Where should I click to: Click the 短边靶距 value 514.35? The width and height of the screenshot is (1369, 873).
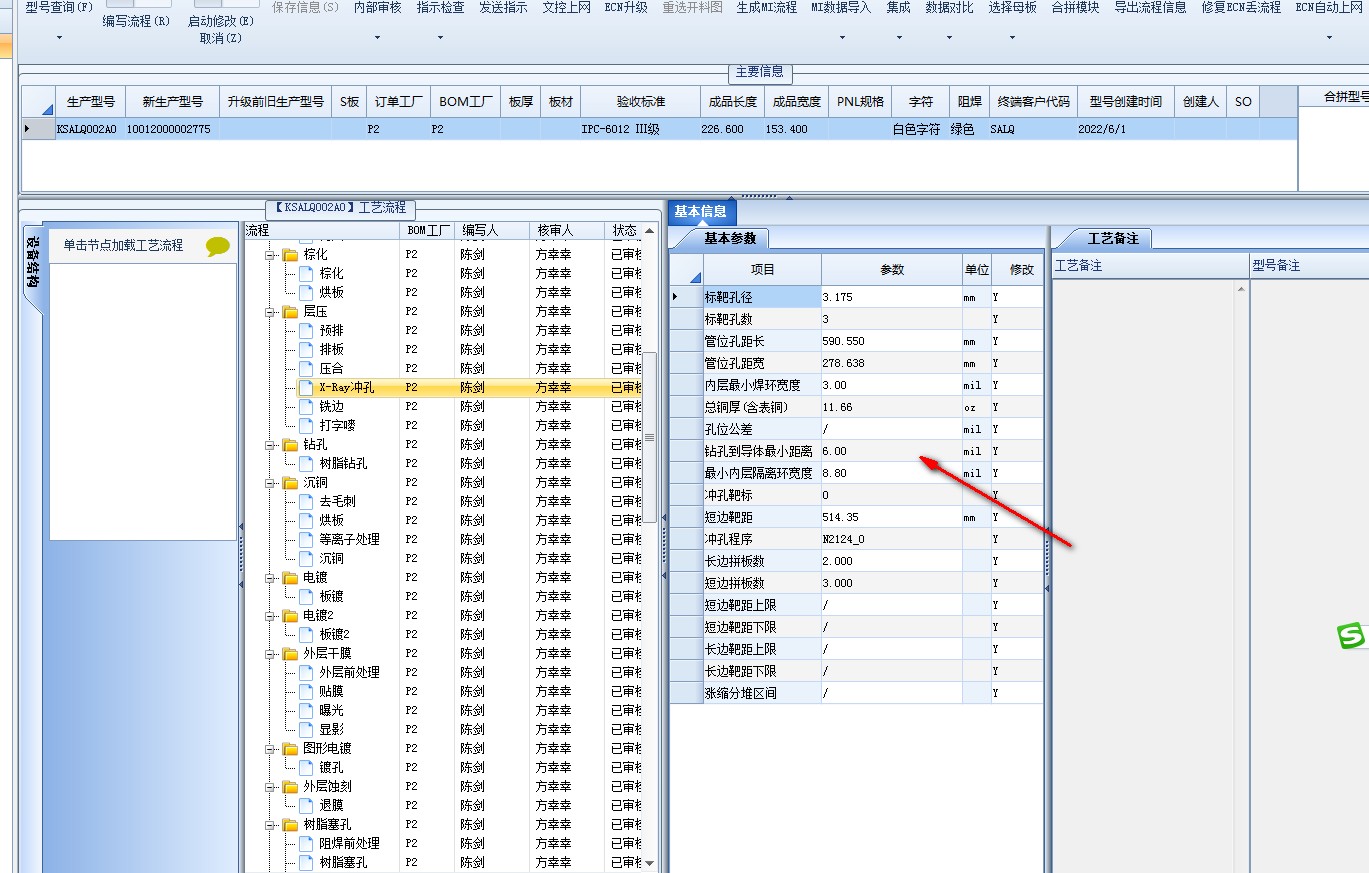coord(891,517)
